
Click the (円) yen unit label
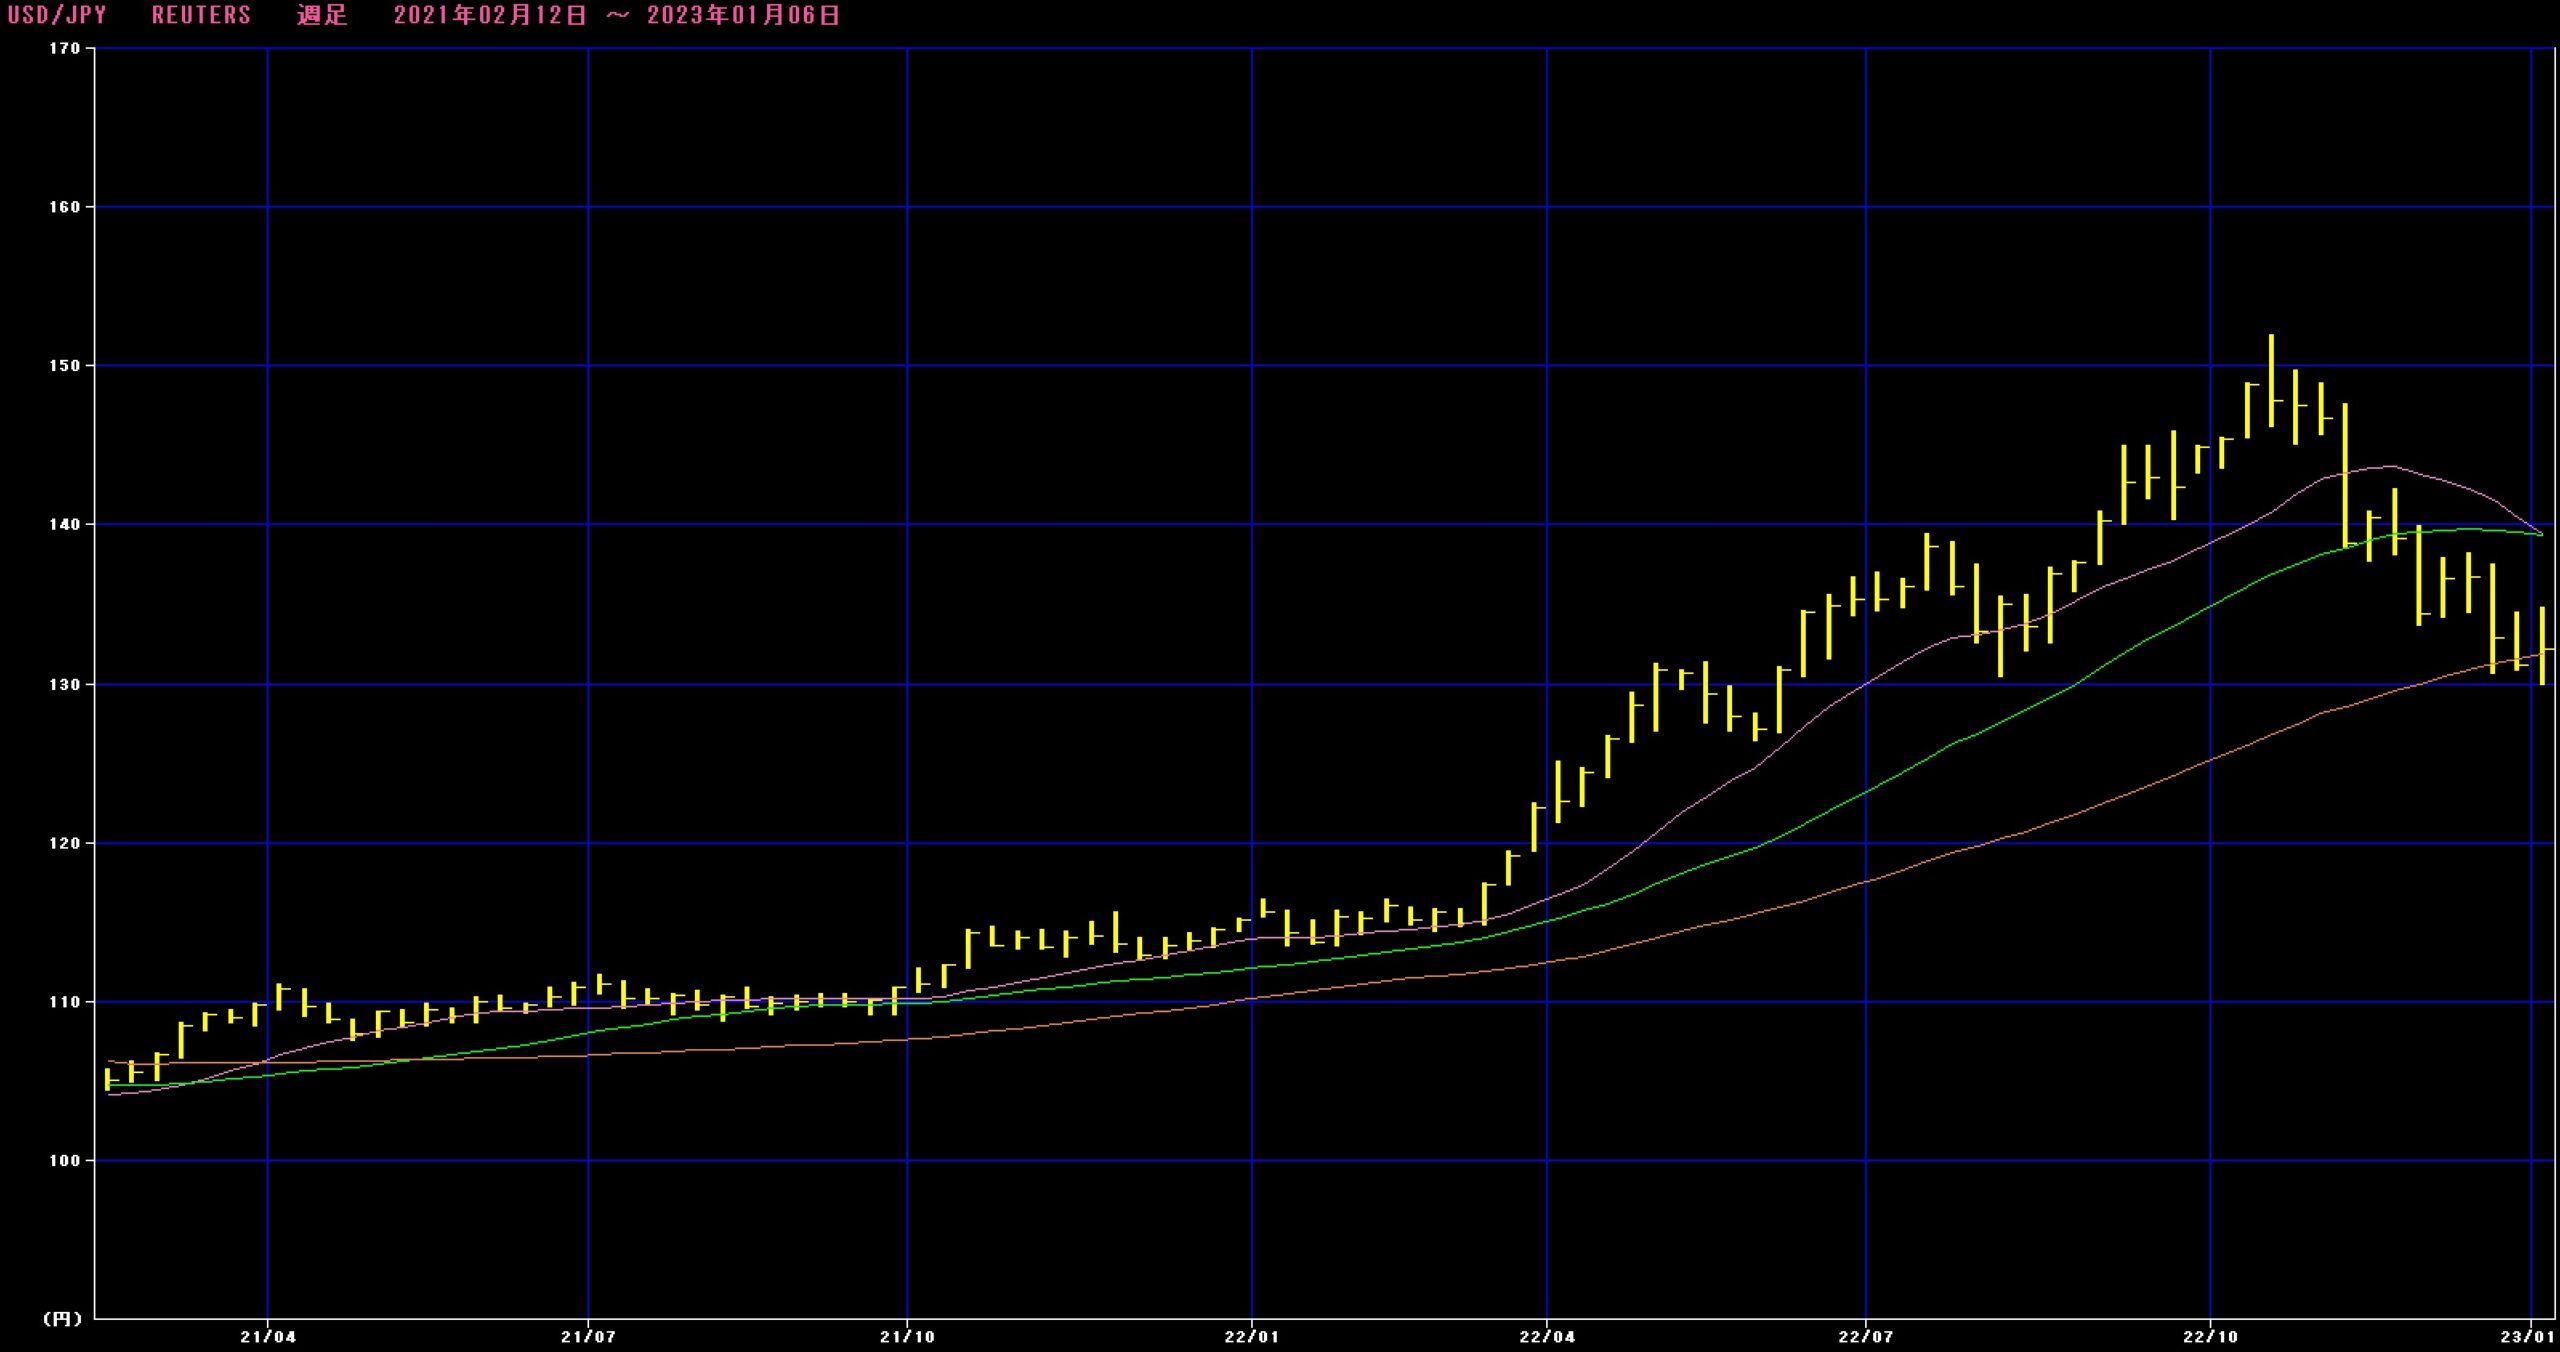point(62,1319)
